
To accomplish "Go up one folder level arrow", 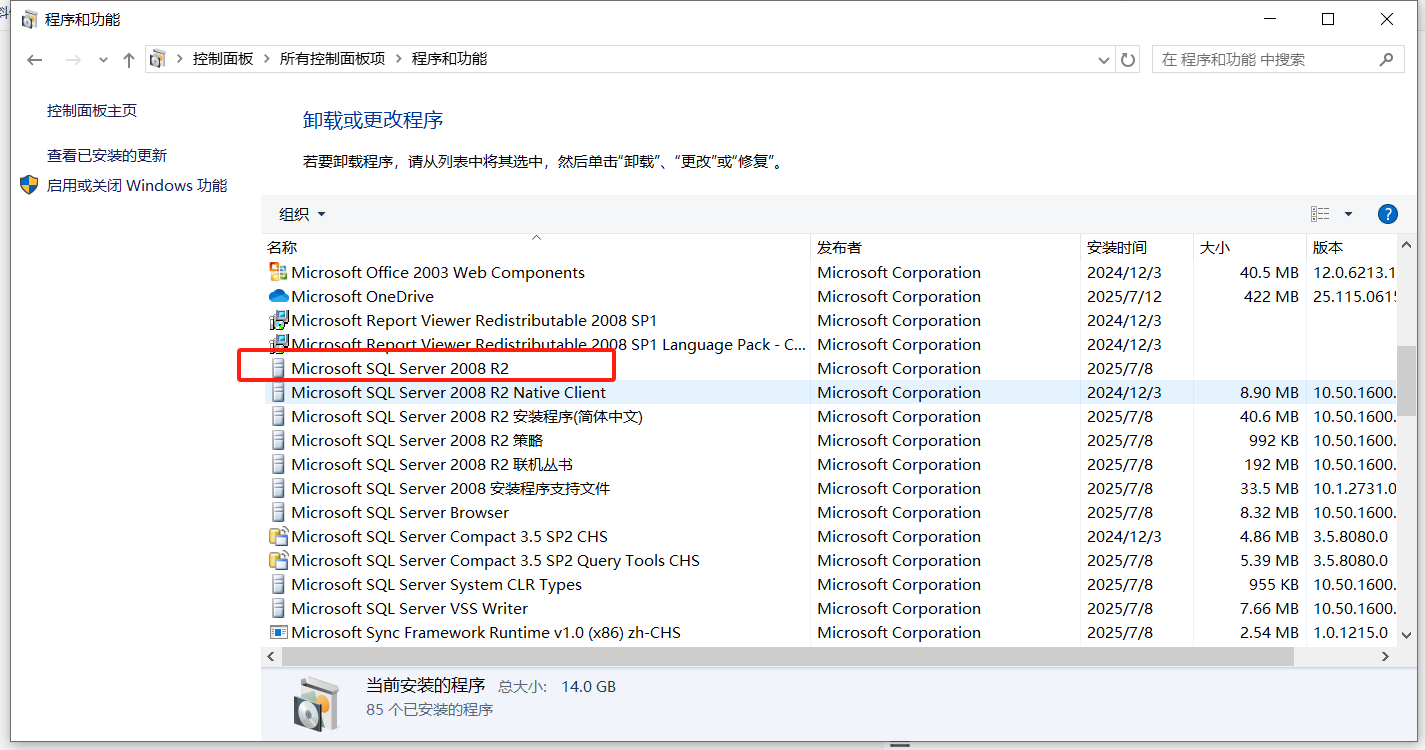I will click(128, 60).
